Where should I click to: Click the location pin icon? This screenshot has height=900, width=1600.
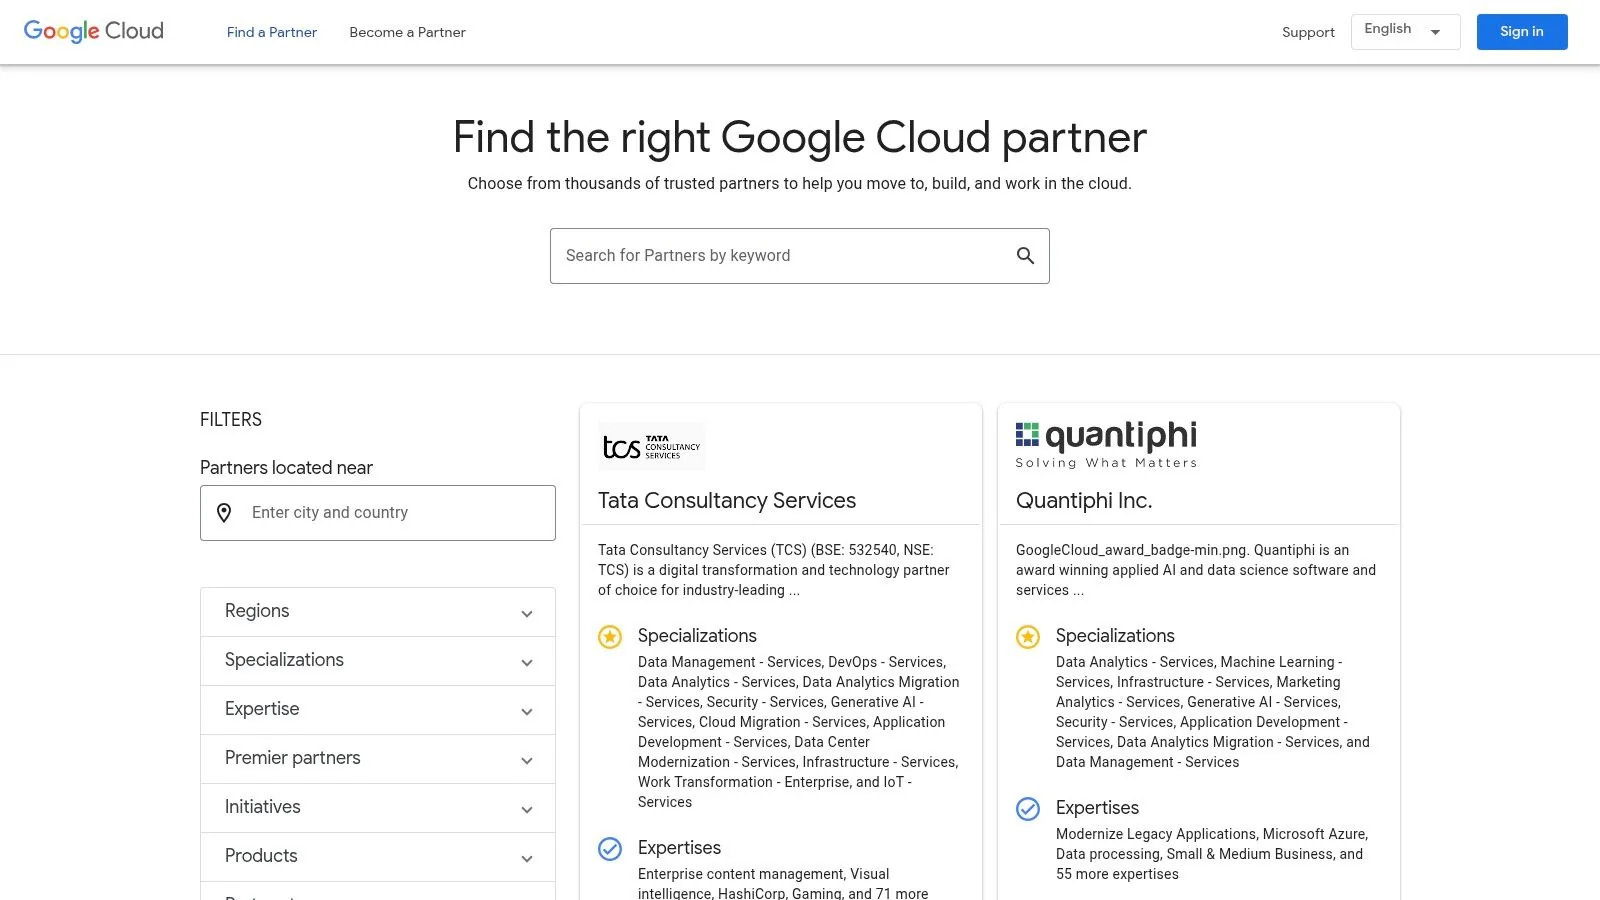pyautogui.click(x=225, y=513)
